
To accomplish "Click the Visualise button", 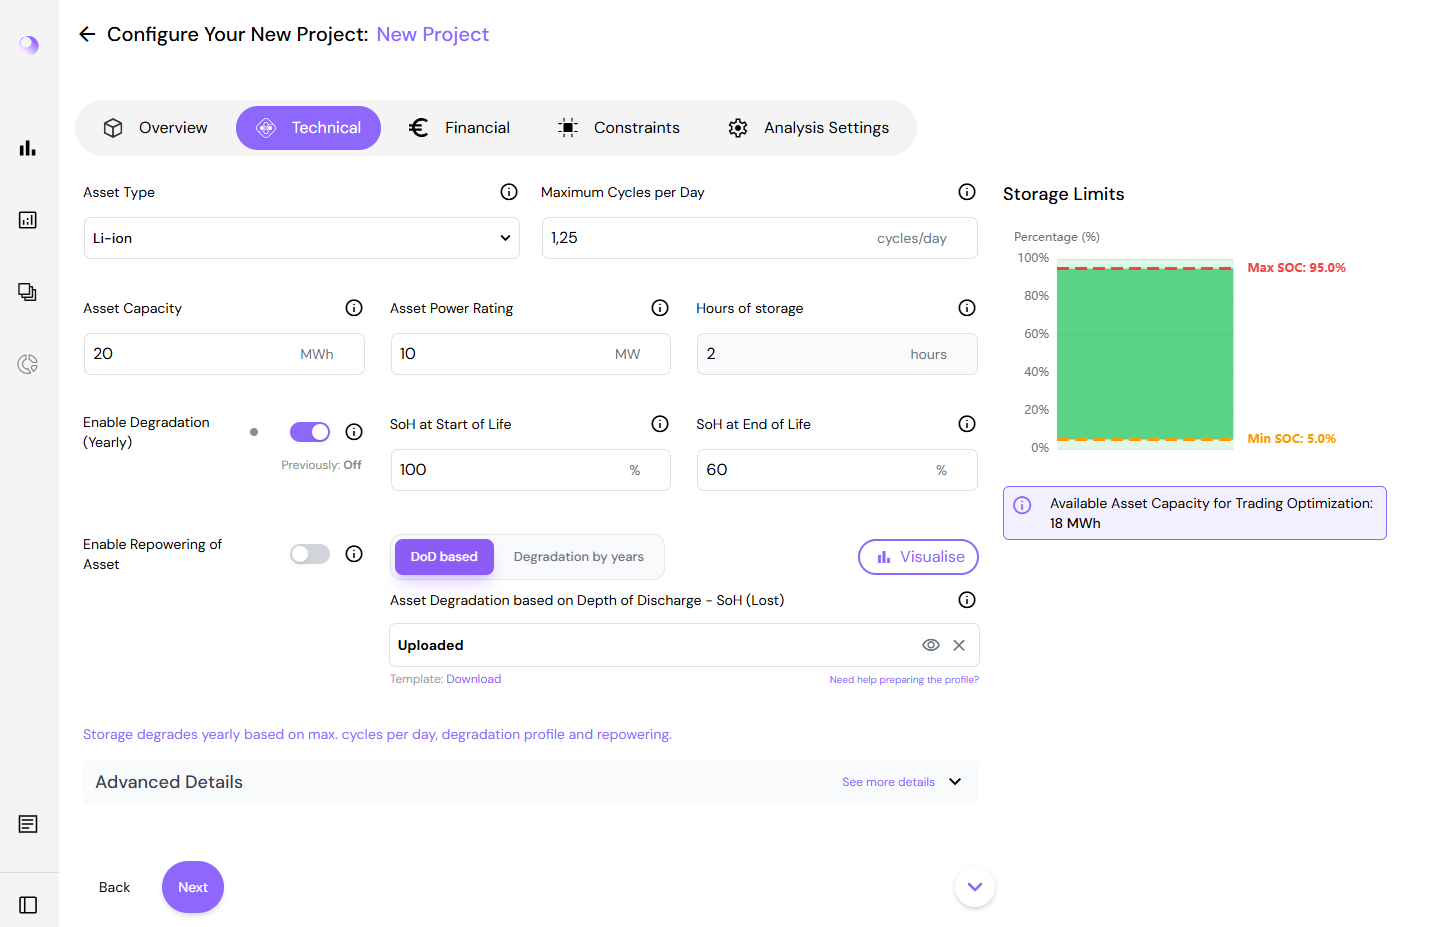I will coord(918,557).
